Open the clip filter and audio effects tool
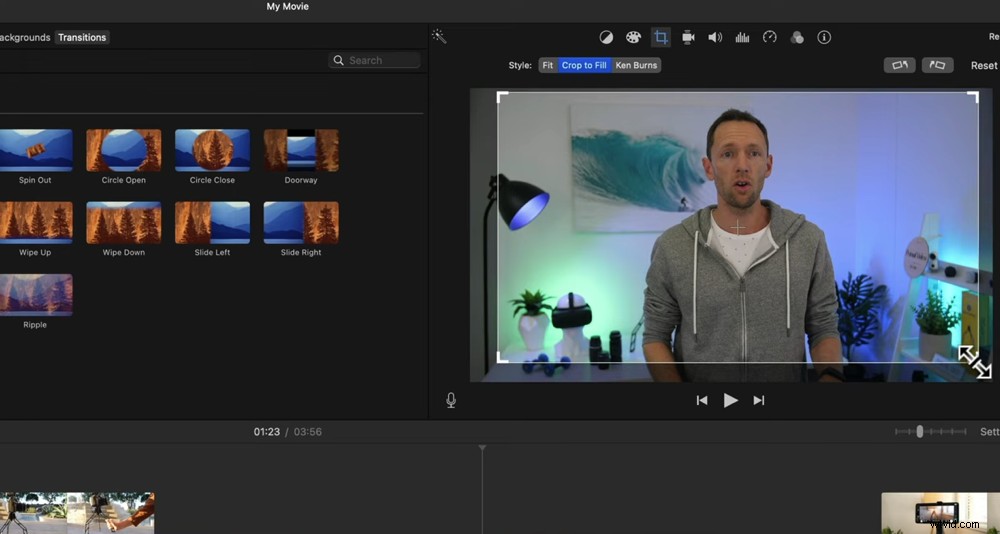Viewport: 1000px width, 534px height. point(797,38)
